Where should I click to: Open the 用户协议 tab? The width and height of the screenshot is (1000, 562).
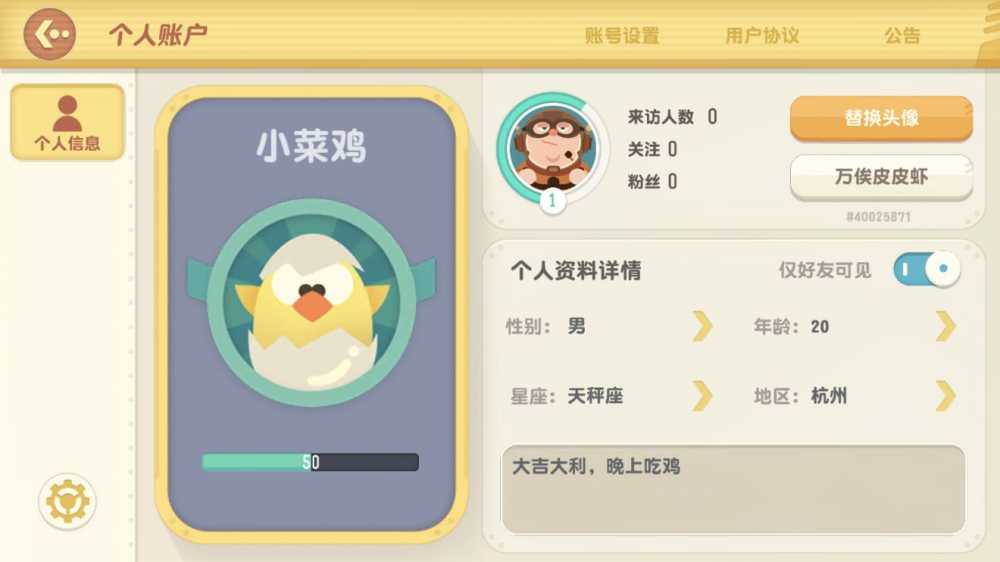pyautogui.click(x=762, y=36)
